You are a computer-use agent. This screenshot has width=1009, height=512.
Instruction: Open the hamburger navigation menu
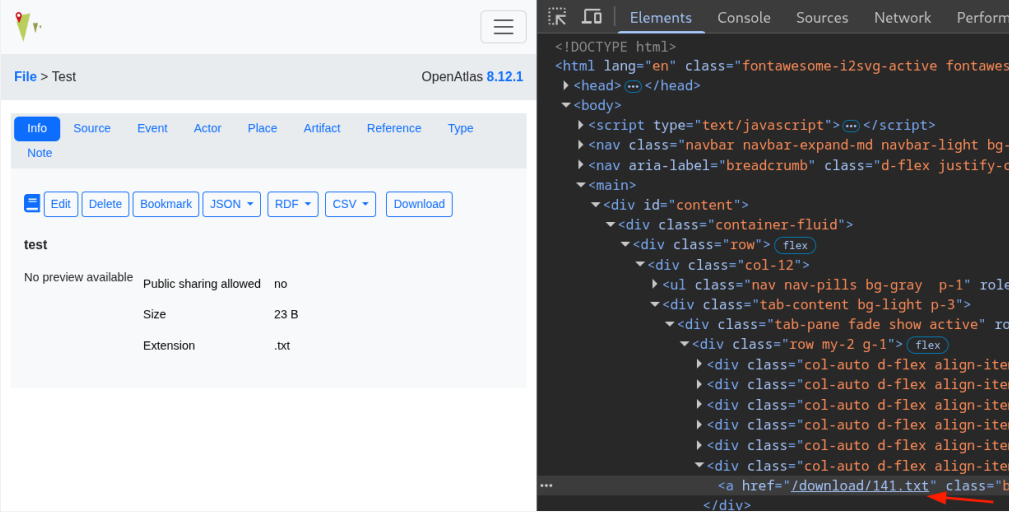503,27
